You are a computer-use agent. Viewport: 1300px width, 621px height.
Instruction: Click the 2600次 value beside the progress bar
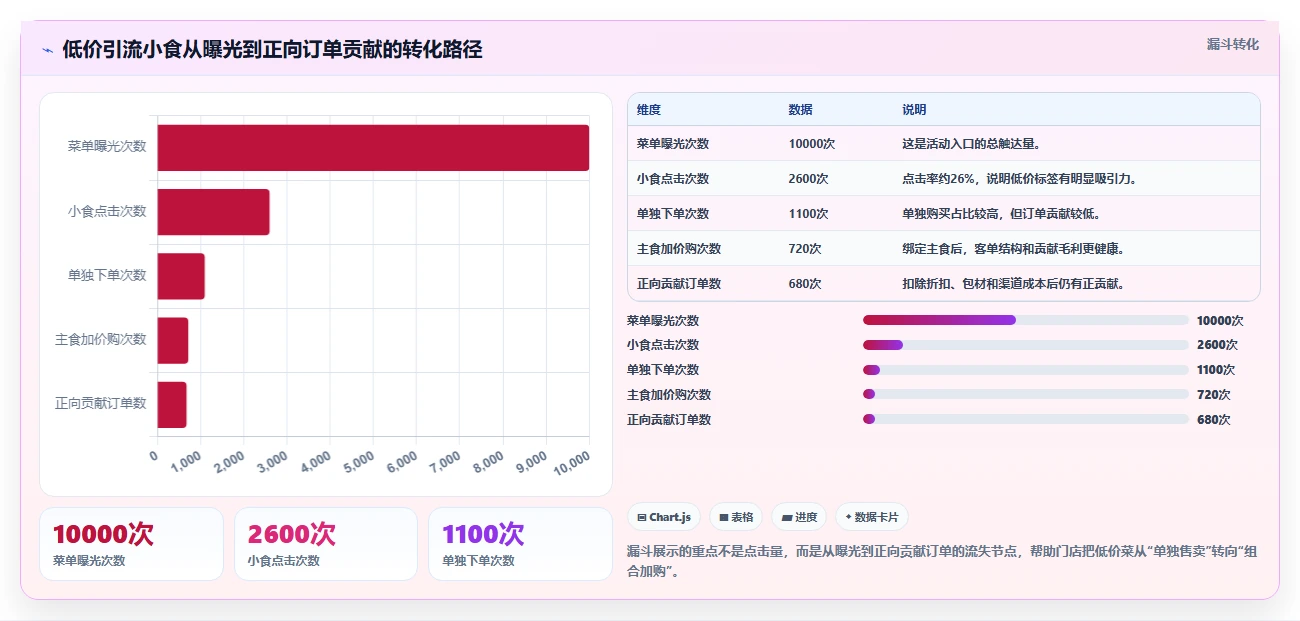tap(1217, 345)
